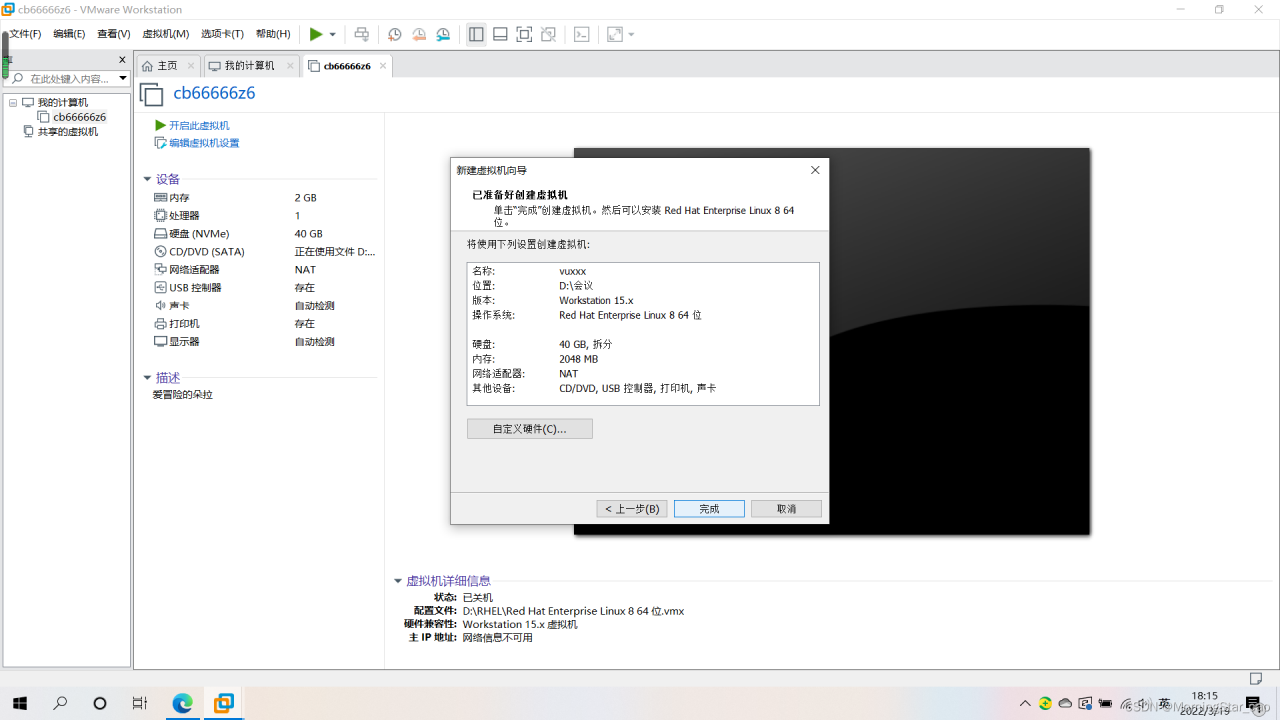Click 取消 to cancel the wizard
1280x720 pixels.
787,509
